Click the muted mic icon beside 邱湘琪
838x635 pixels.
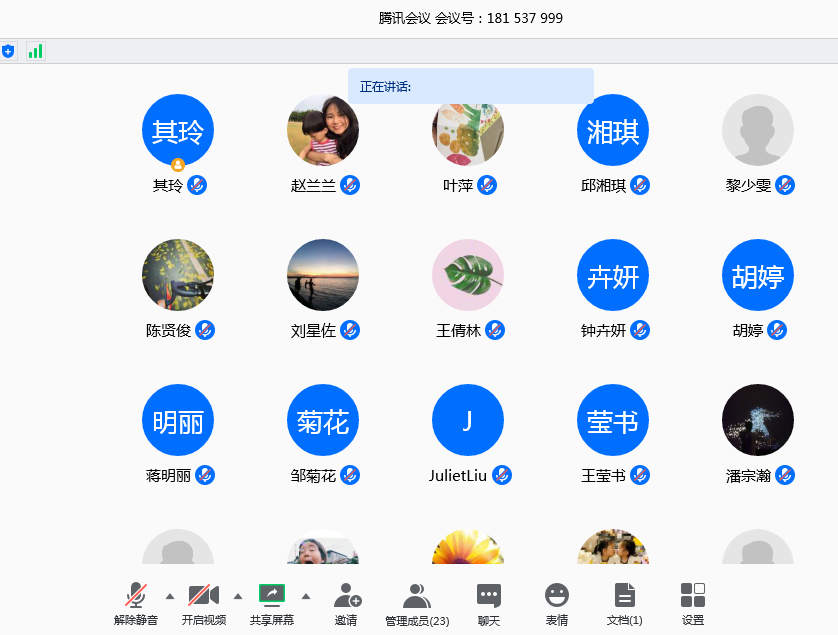pos(640,185)
